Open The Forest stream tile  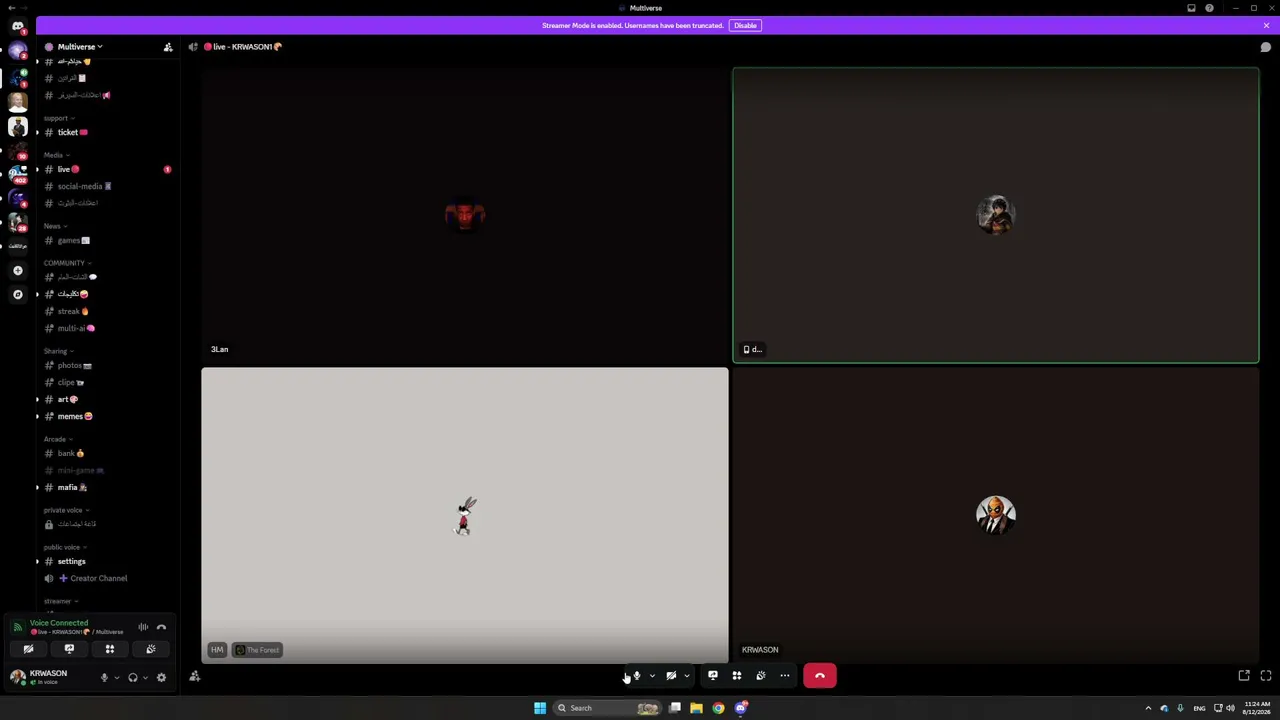(x=465, y=515)
